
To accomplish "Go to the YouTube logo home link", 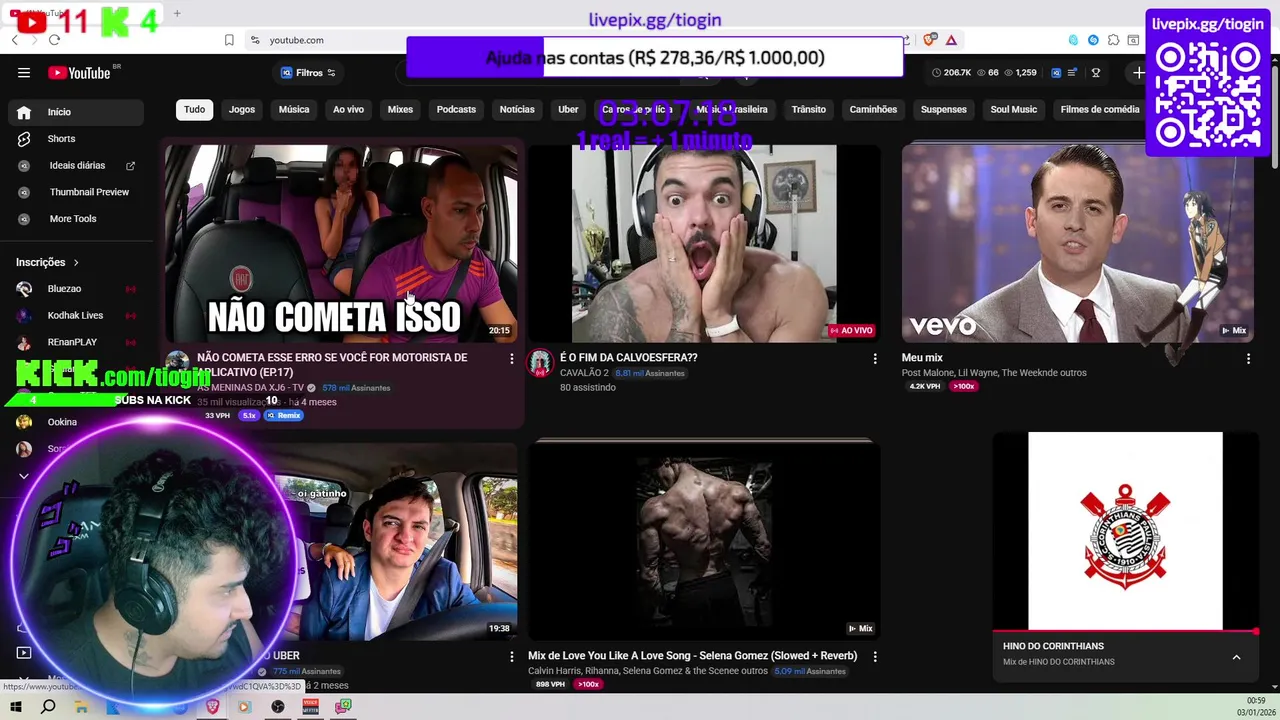I will coord(79,72).
